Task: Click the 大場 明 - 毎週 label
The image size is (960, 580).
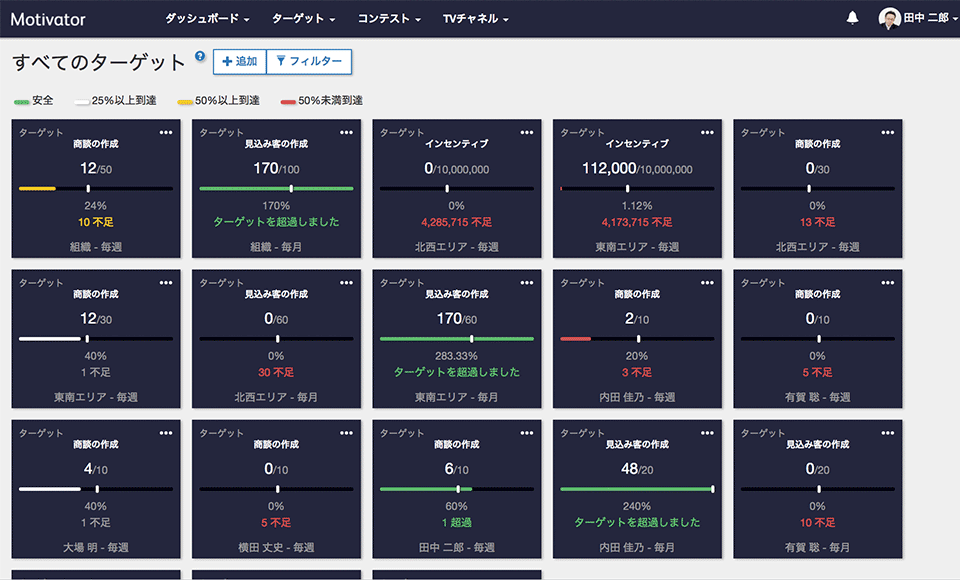Action: pos(96,548)
